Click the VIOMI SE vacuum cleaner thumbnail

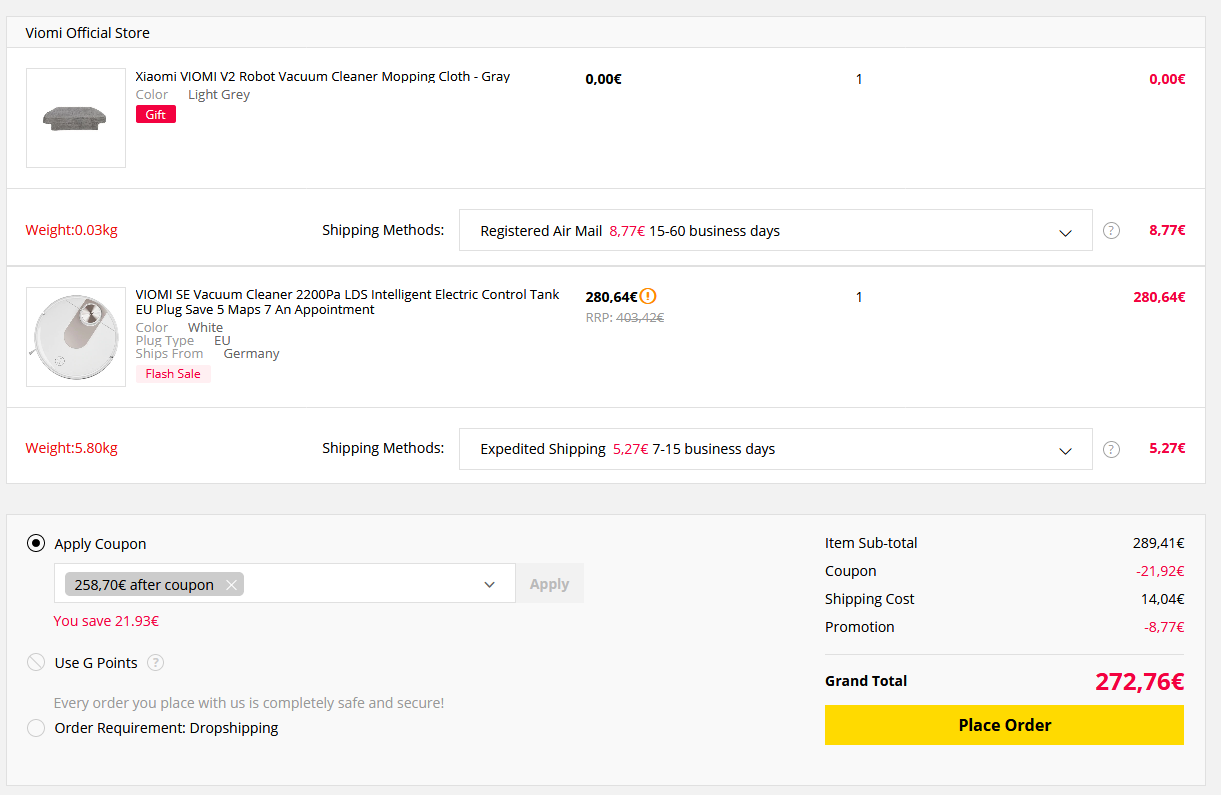pyautogui.click(x=76, y=337)
